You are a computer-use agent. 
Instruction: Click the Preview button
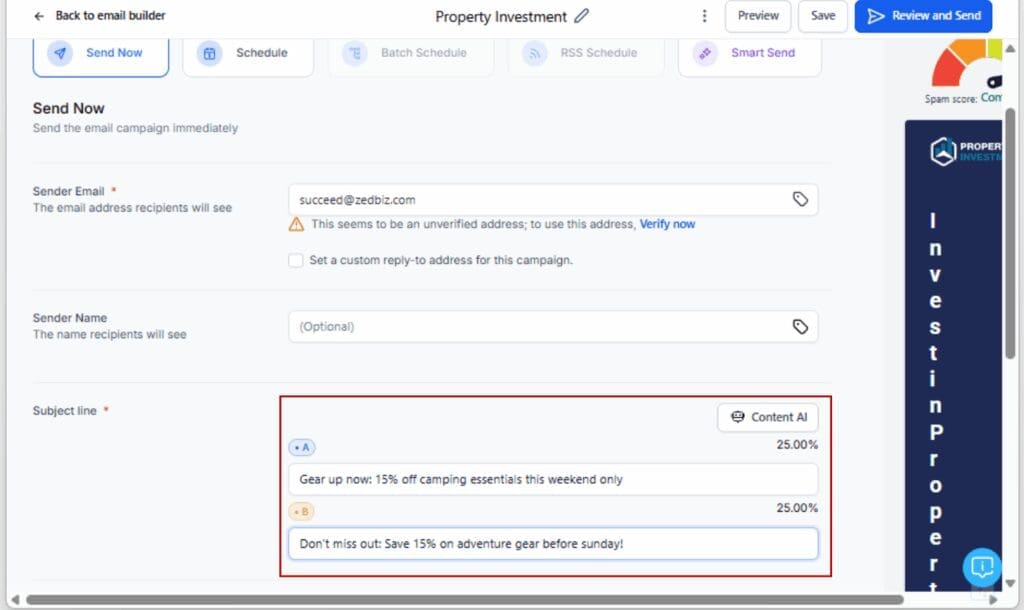pyautogui.click(x=758, y=16)
